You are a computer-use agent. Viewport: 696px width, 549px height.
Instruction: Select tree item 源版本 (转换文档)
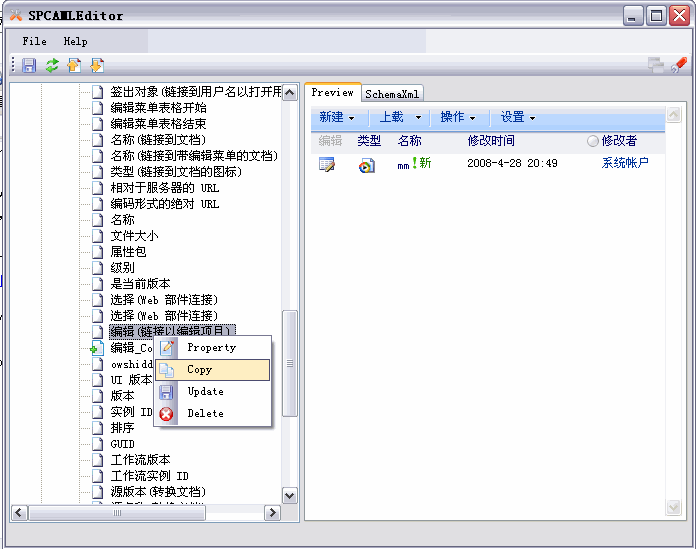pos(158,492)
